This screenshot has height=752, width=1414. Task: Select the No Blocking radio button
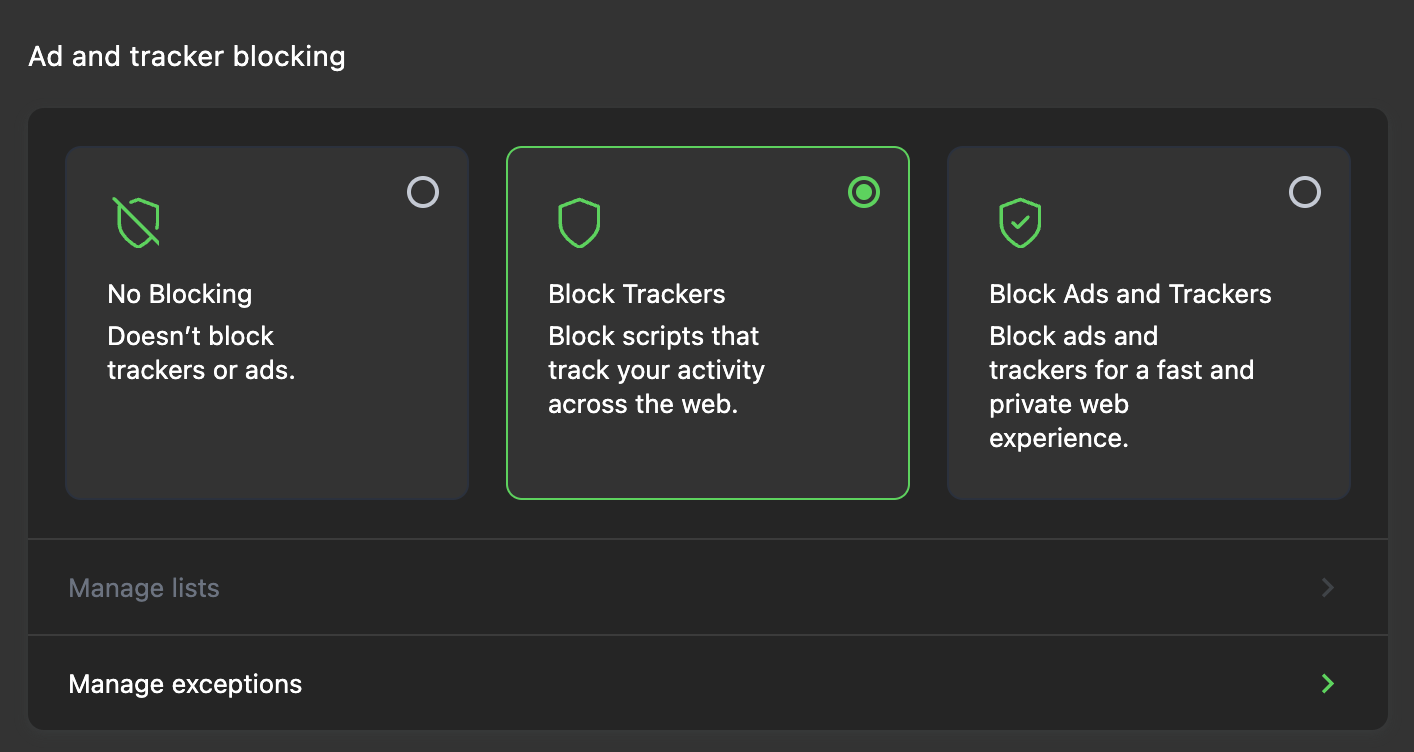[x=423, y=192]
